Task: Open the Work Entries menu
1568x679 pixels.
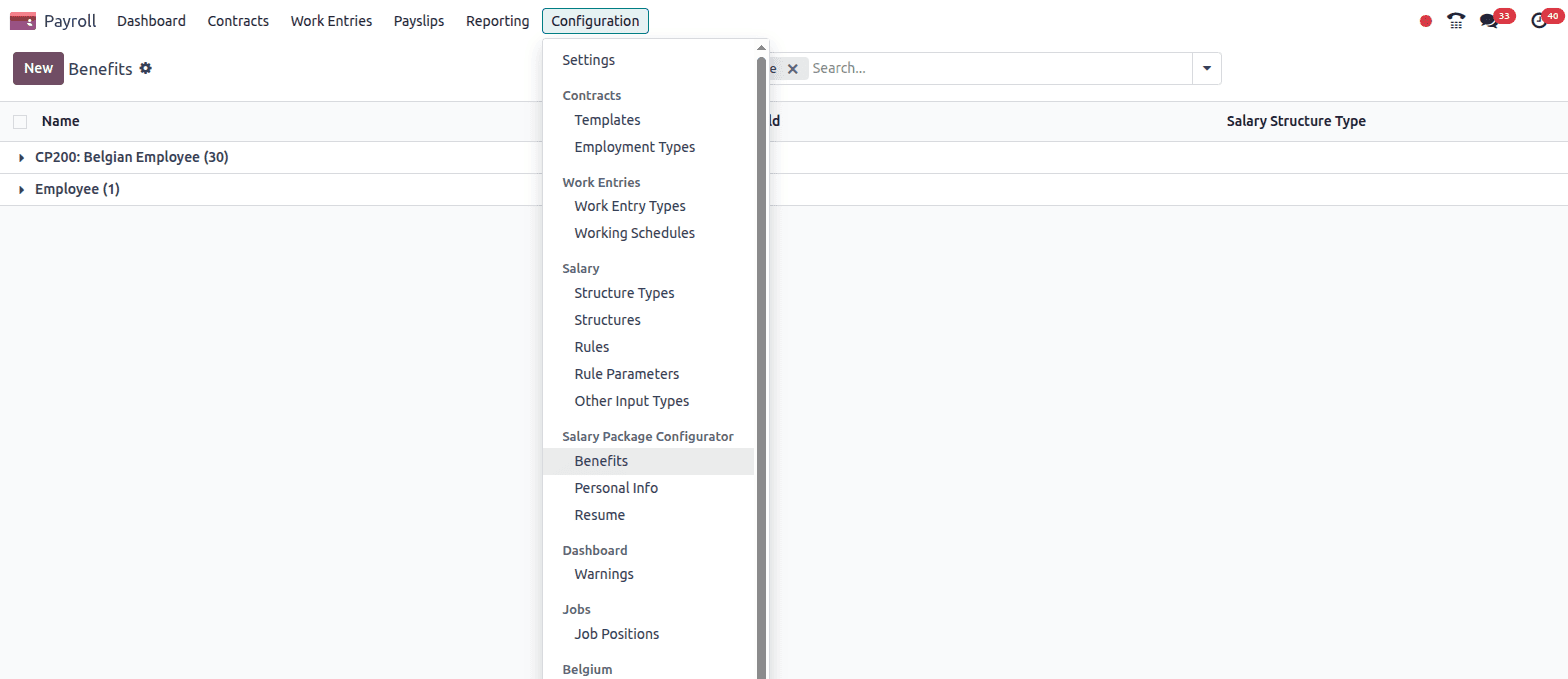Action: pos(331,21)
